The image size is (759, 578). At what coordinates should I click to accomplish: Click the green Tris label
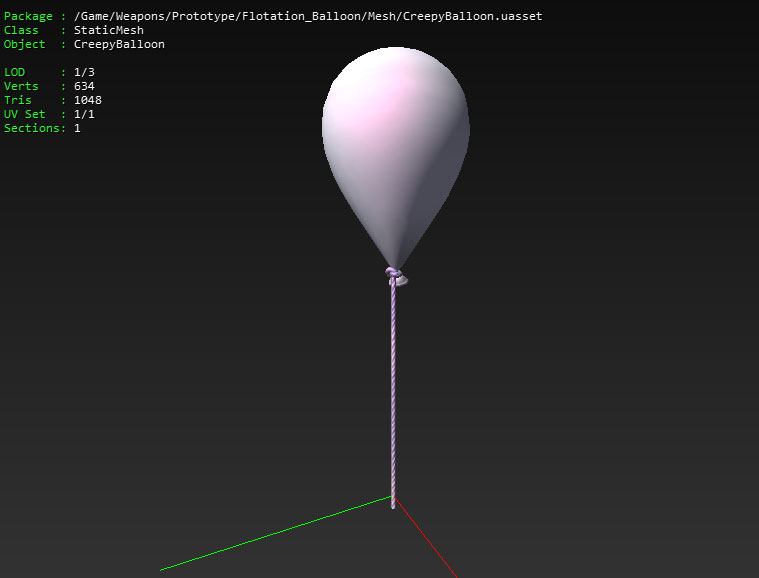point(18,101)
